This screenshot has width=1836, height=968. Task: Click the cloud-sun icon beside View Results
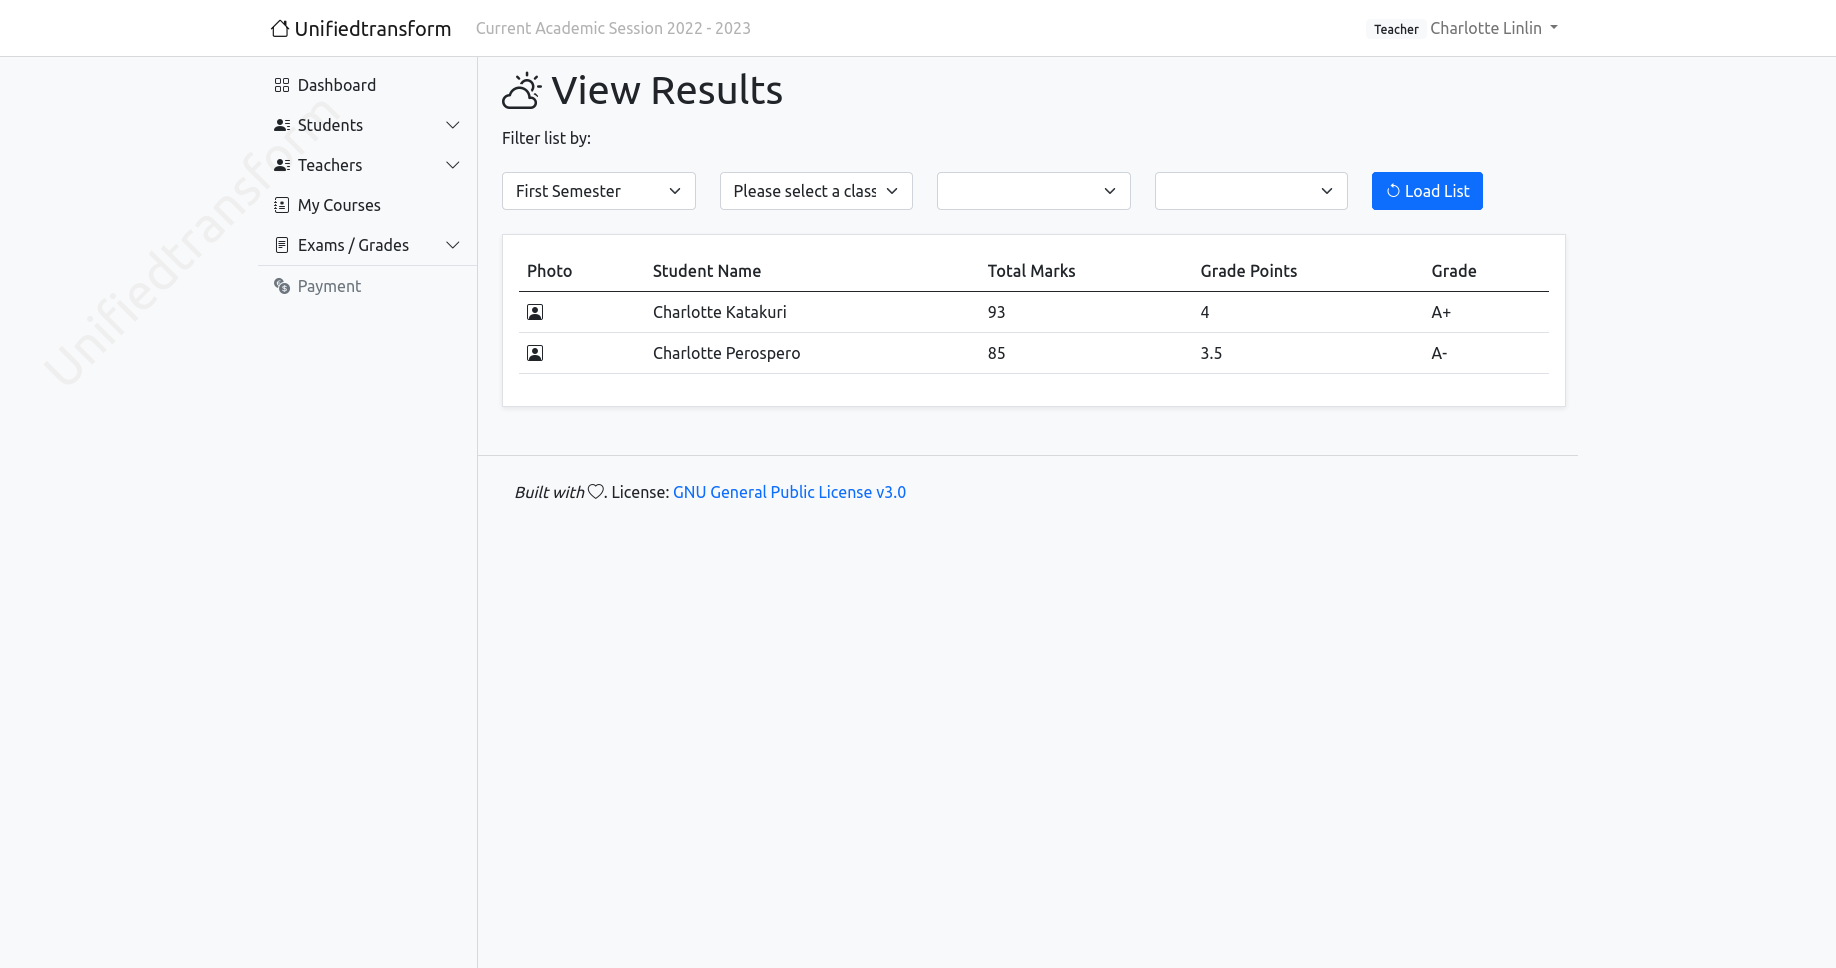tap(522, 91)
